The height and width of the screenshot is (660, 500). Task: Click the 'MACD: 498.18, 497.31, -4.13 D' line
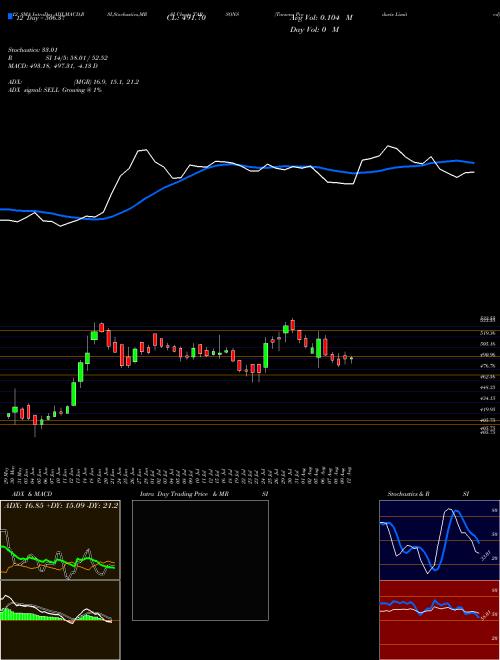coord(54,66)
